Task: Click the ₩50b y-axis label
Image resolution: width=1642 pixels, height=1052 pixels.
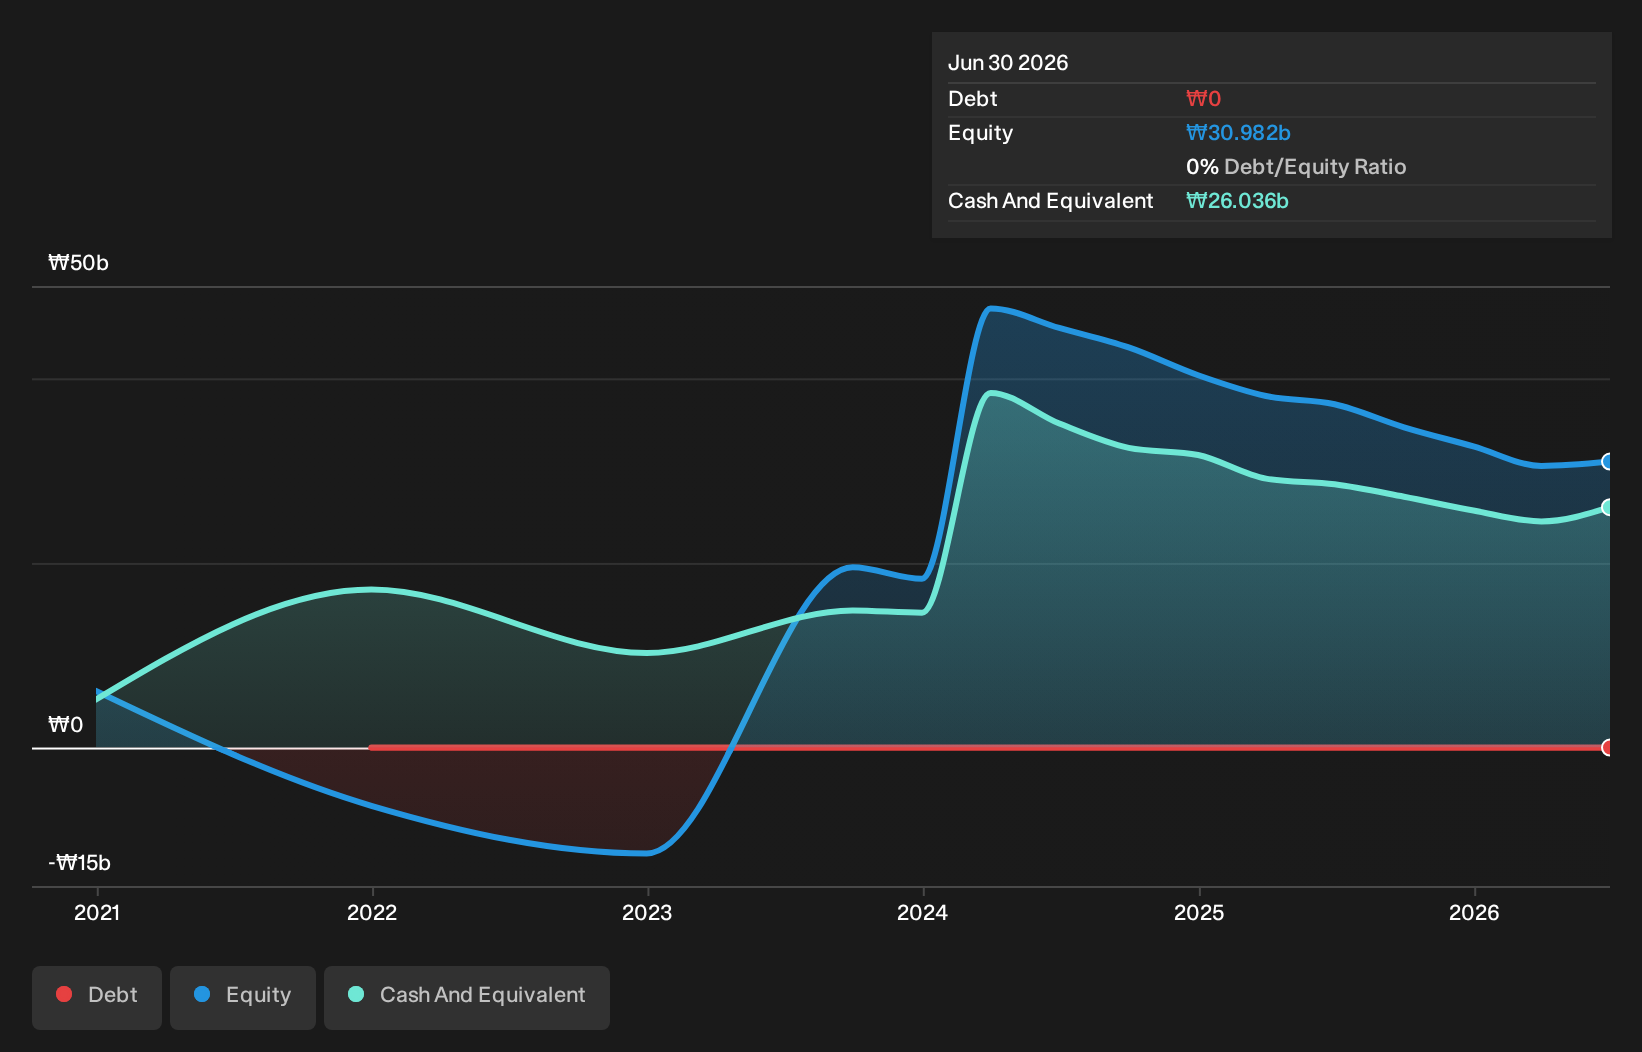Action: 78,263
